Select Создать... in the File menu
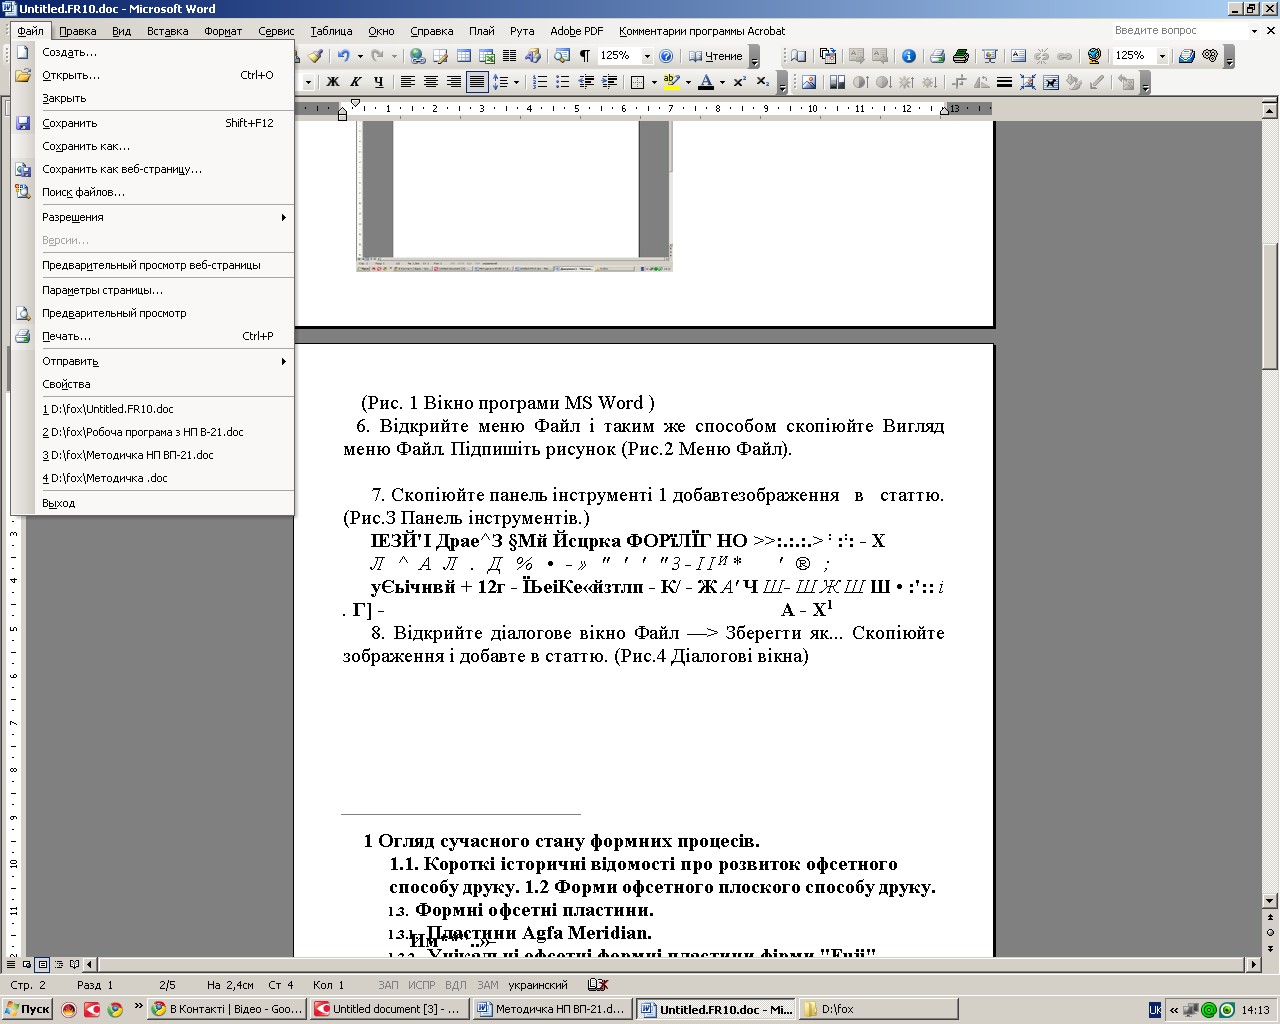 click(x=152, y=52)
